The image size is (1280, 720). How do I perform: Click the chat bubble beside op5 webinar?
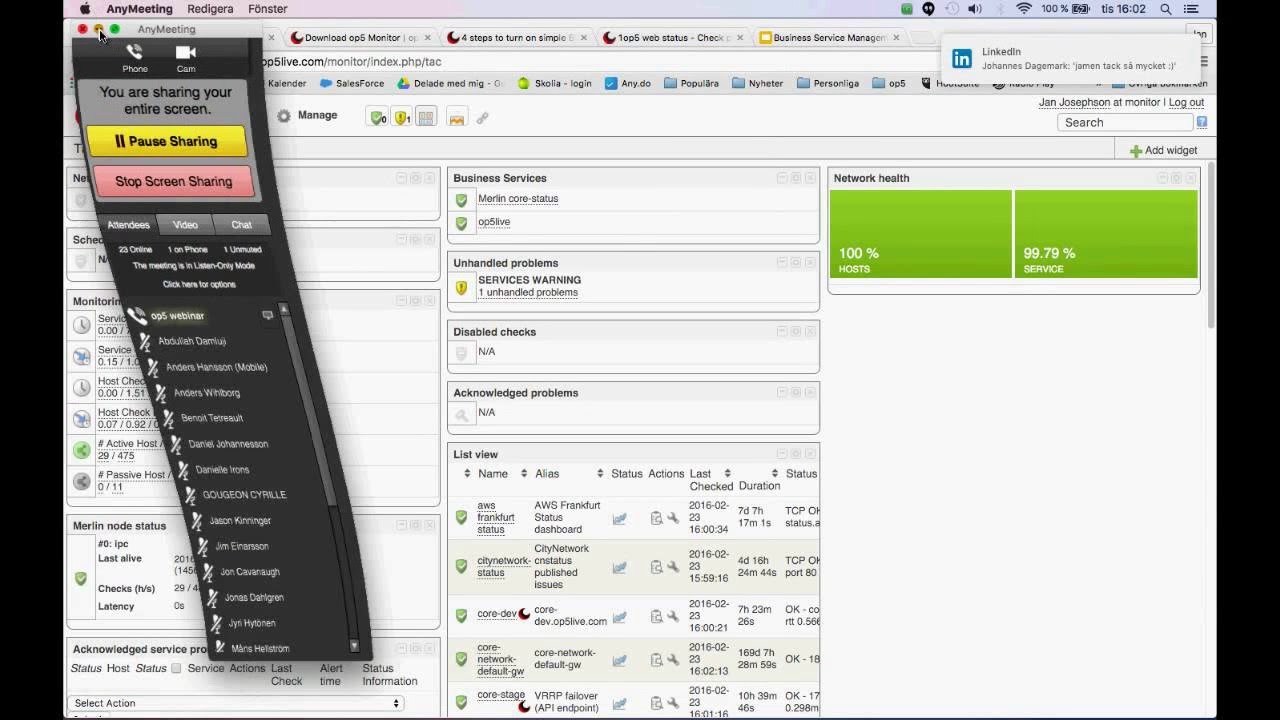(x=267, y=315)
